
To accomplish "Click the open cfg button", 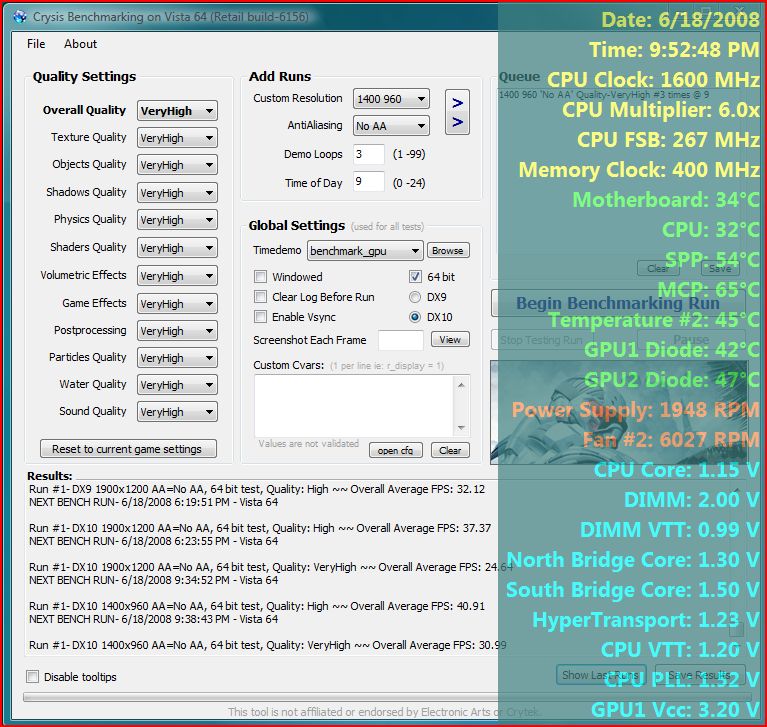I will 395,450.
